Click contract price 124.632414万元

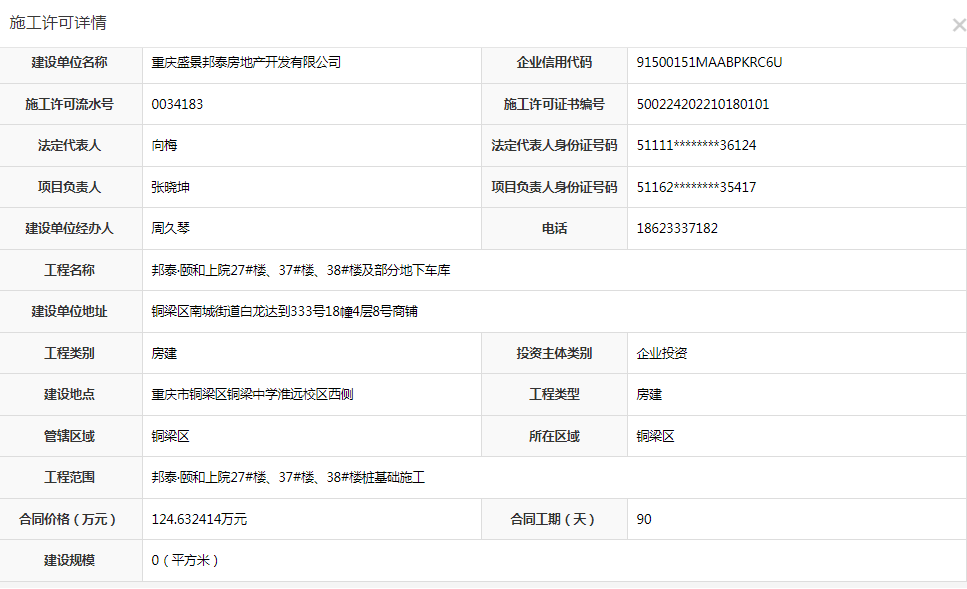tap(199, 519)
